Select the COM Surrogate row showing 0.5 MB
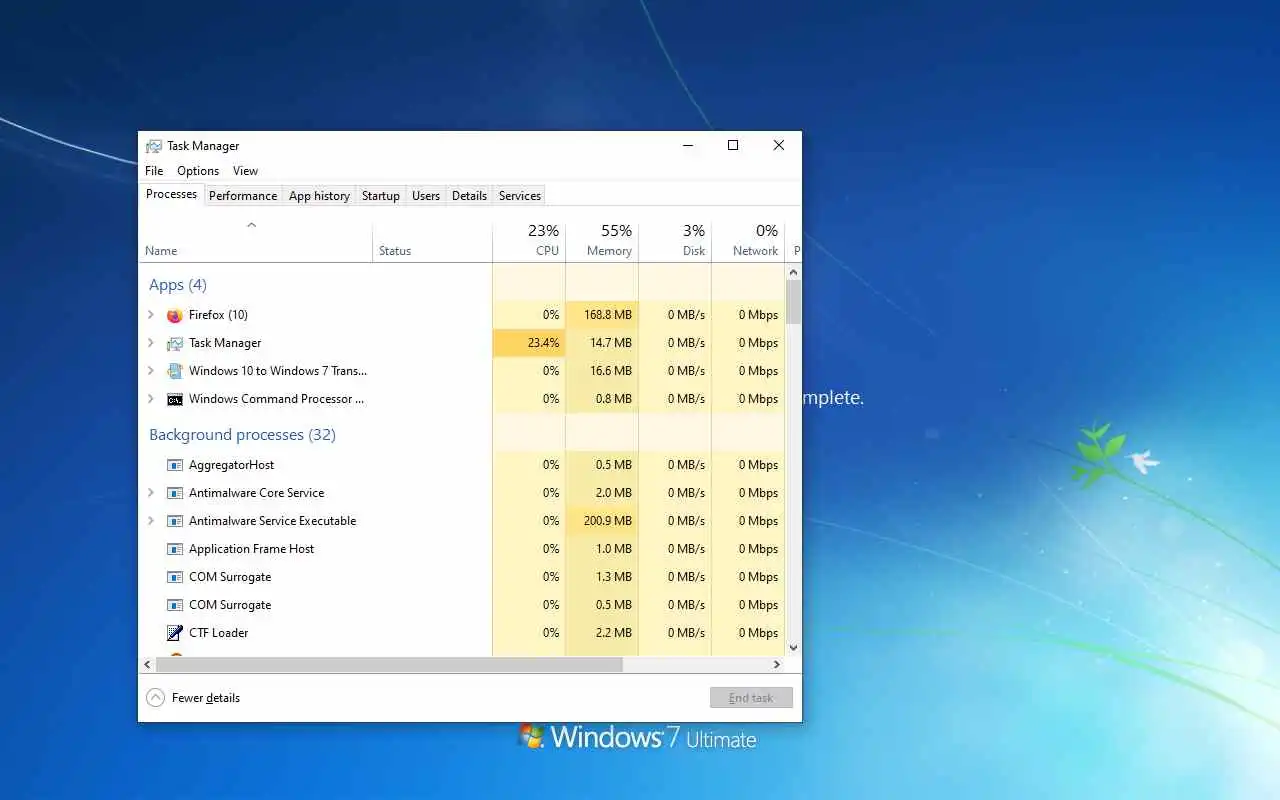 coord(462,605)
